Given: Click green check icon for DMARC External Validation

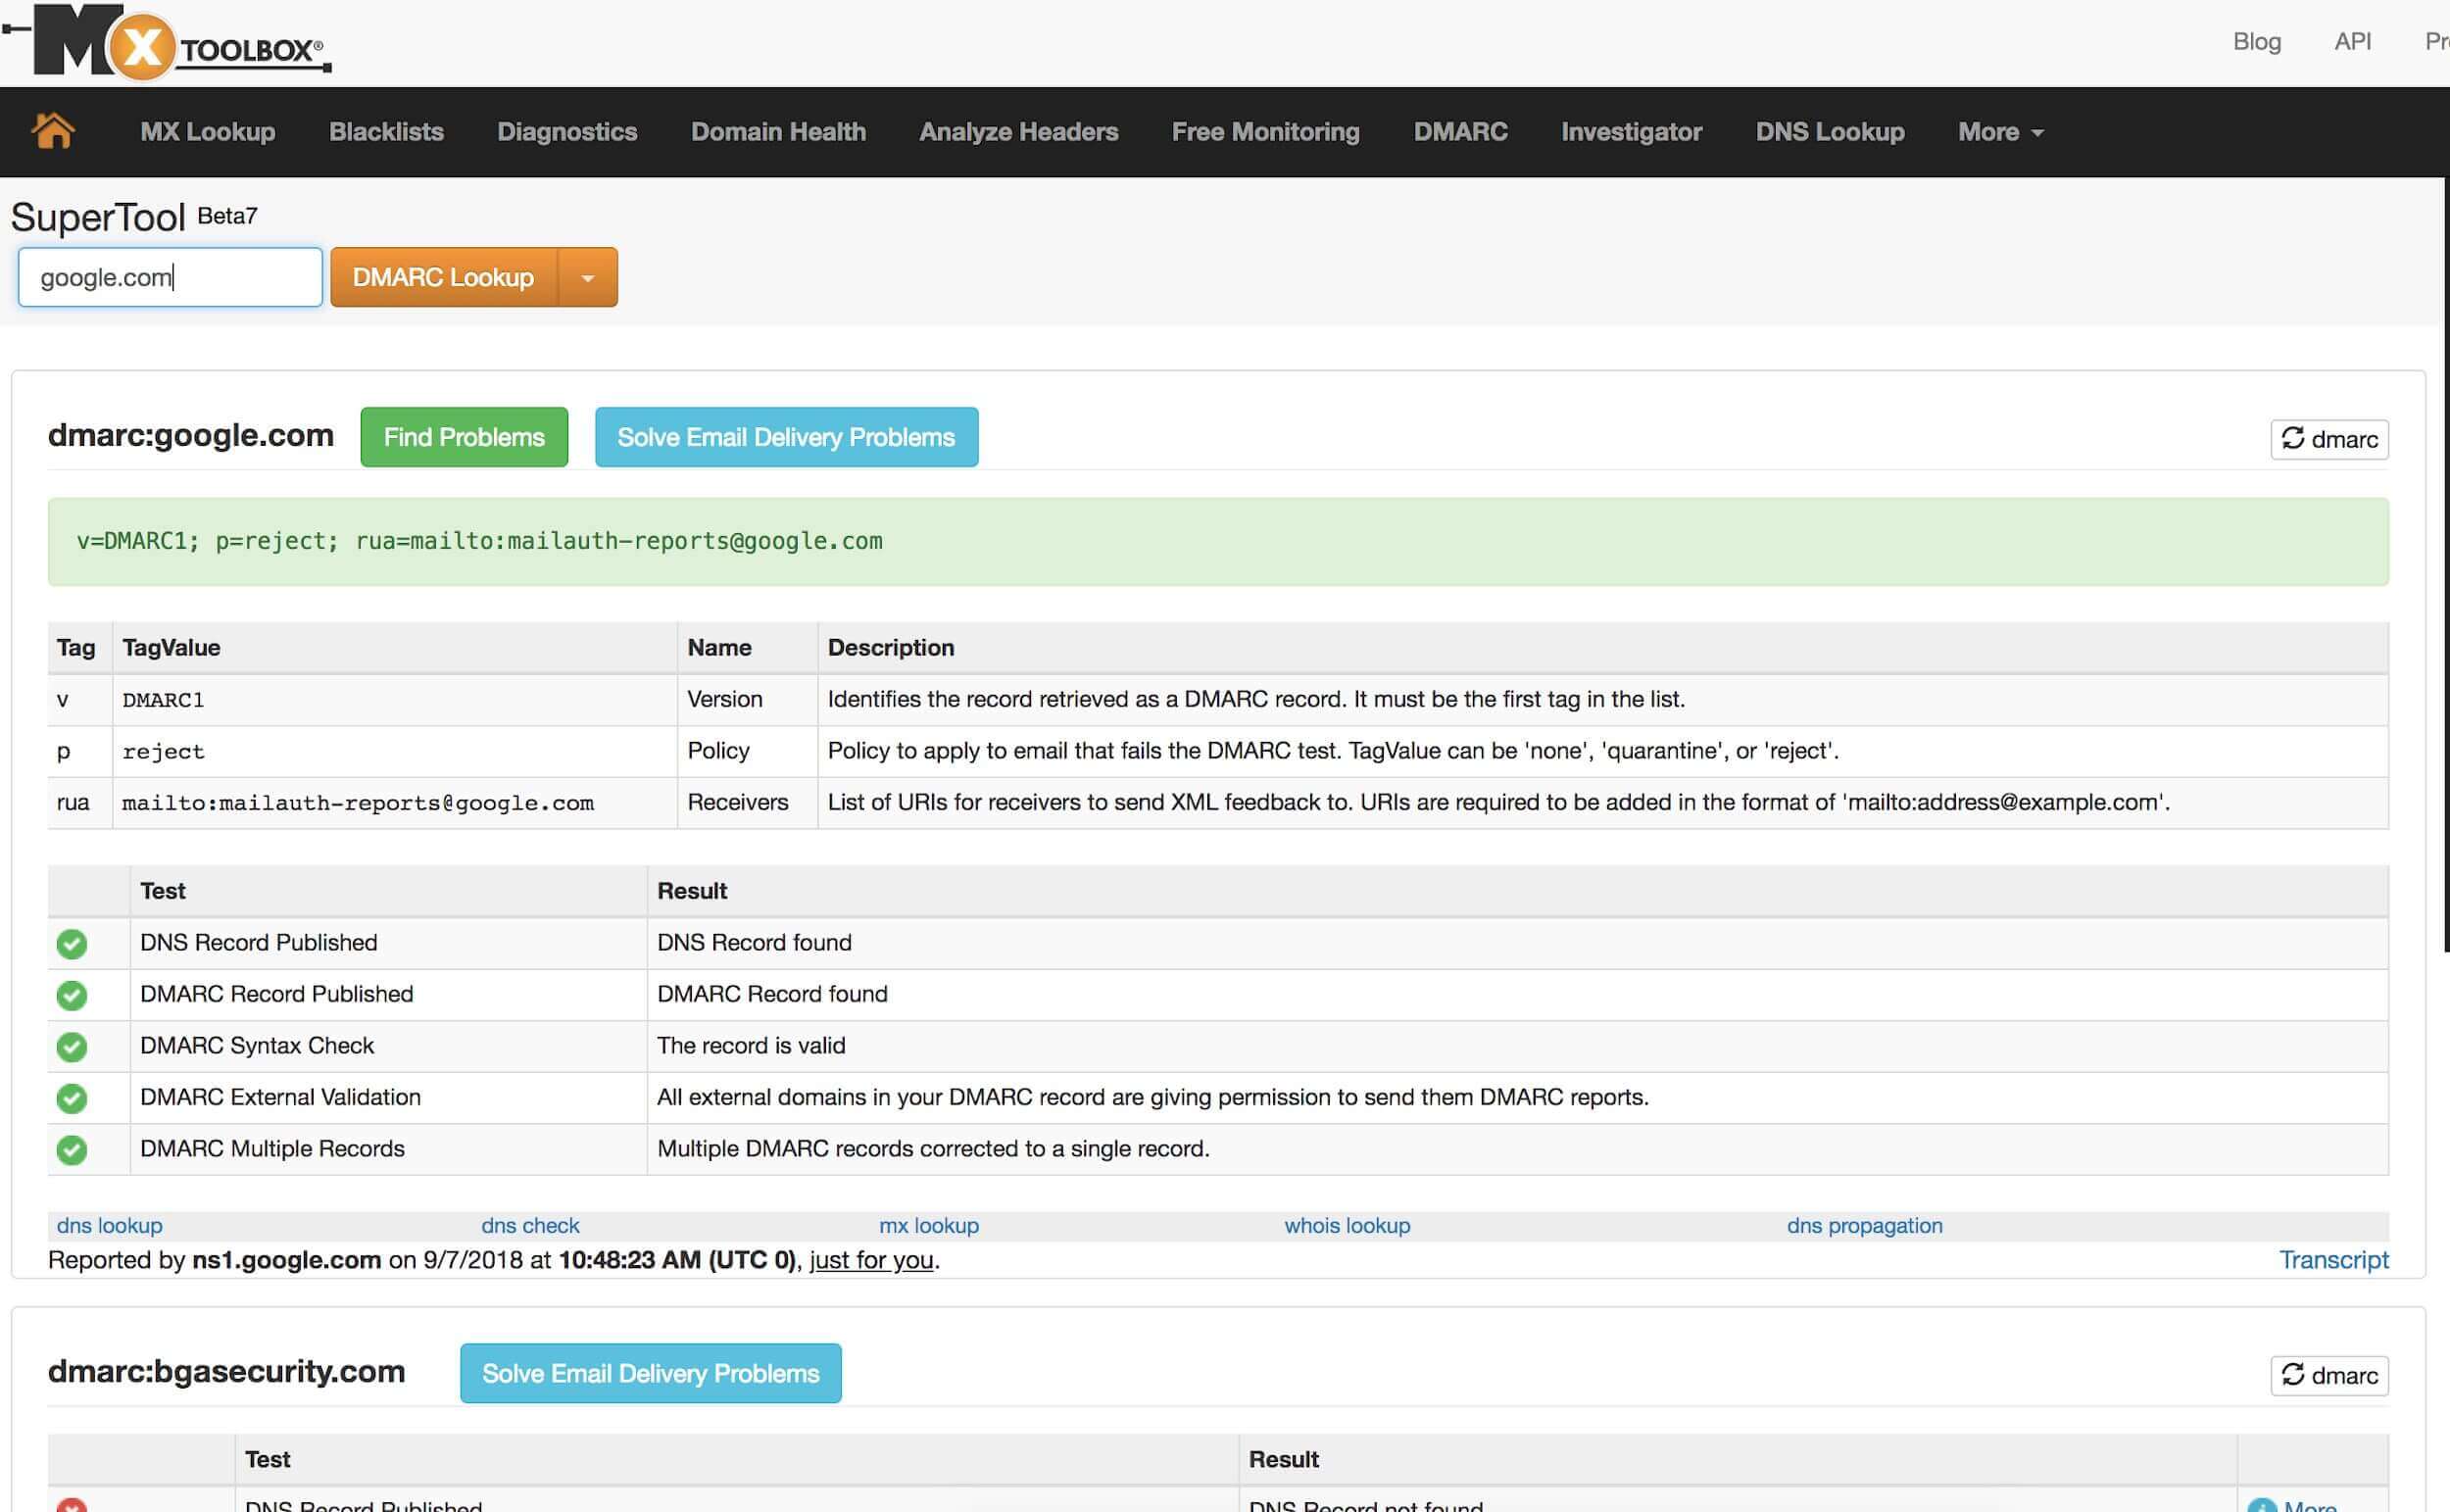Looking at the screenshot, I should (x=71, y=1098).
